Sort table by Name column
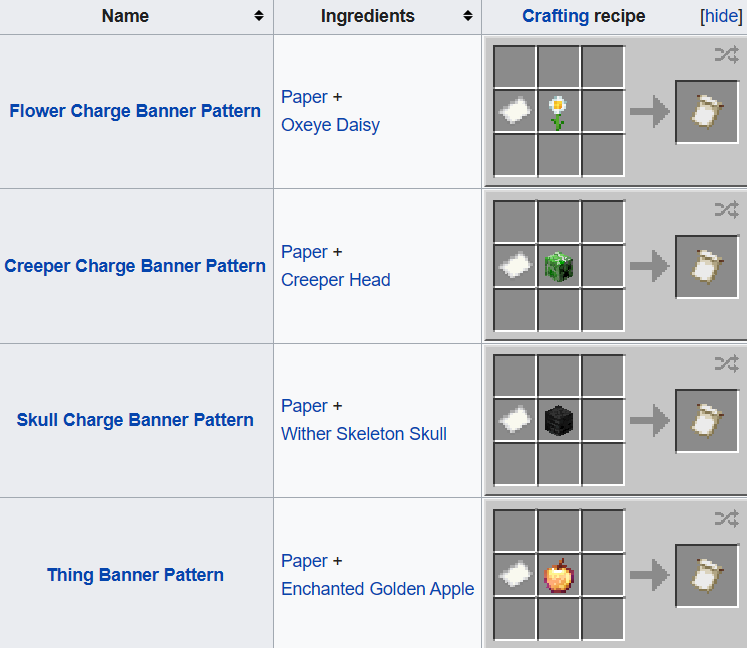The width and height of the screenshot is (747, 648). (x=259, y=16)
